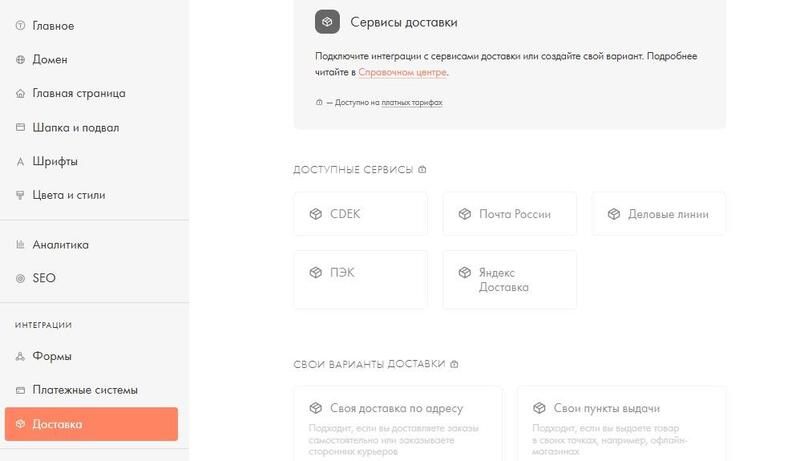Viewport: 800px width, 461px height.
Task: Click the bar chart icon beside Аналитика
Action: (x=20, y=244)
